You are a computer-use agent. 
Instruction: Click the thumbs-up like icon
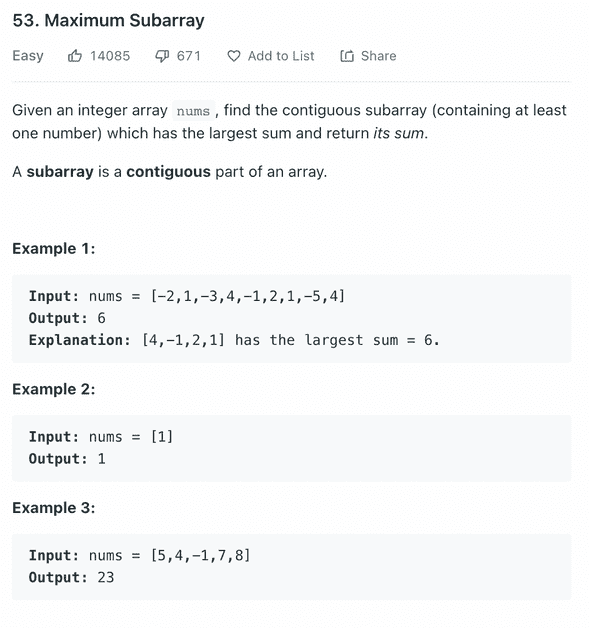[x=75, y=56]
